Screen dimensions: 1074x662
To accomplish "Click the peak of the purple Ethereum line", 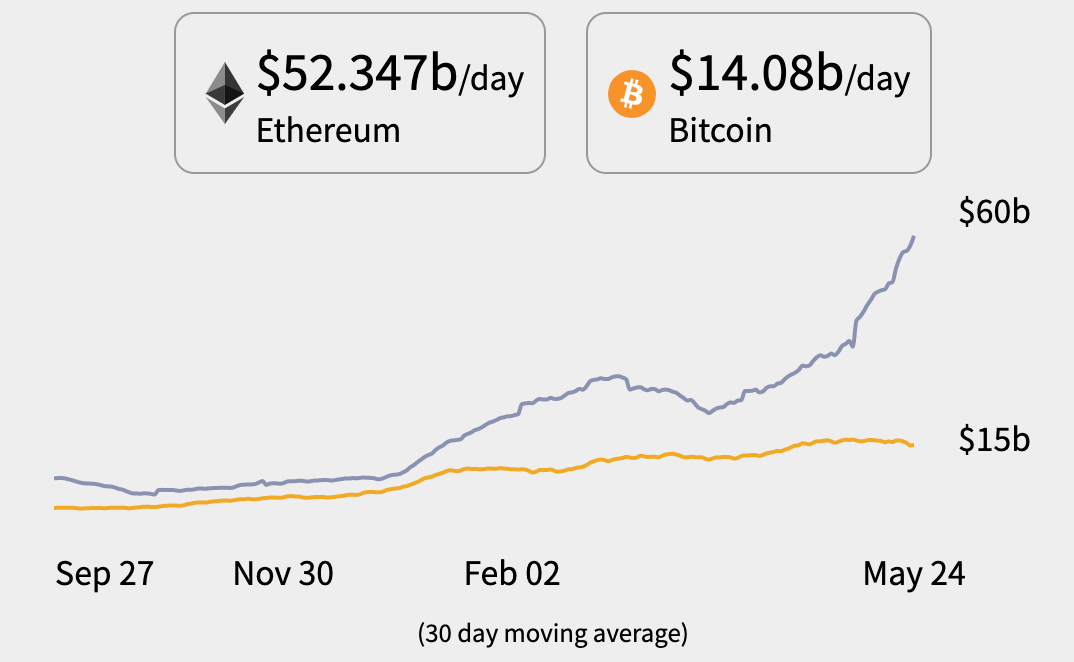I will [x=914, y=237].
